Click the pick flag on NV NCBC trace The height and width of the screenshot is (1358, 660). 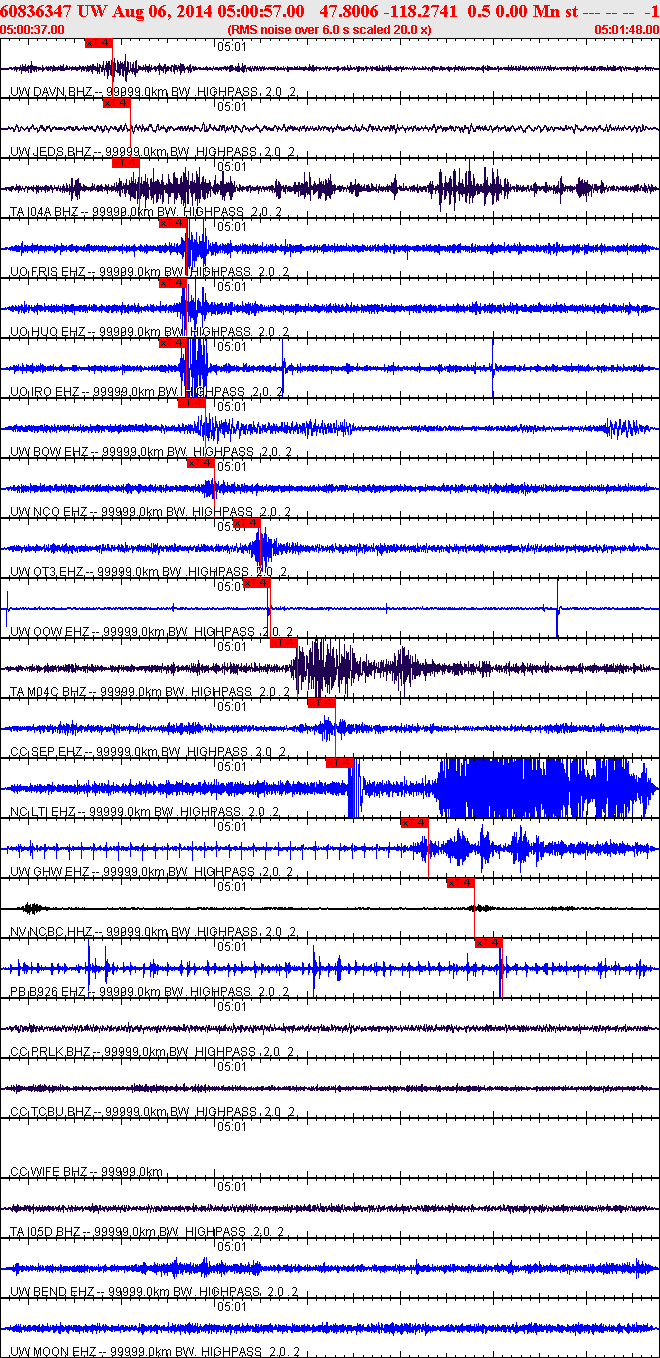[x=461, y=883]
